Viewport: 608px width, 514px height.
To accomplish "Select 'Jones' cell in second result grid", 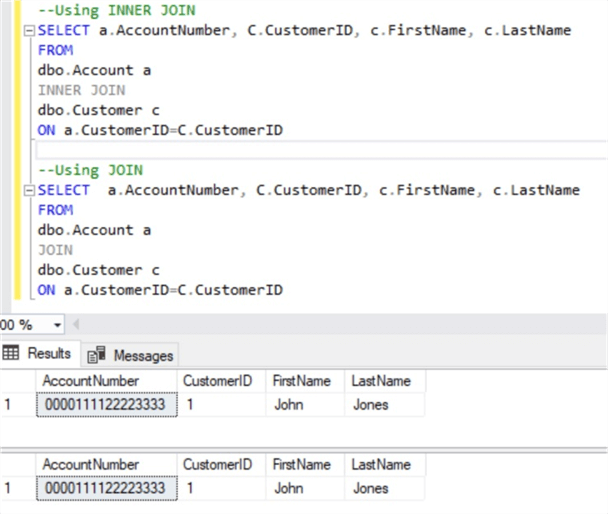I will tap(385, 488).
